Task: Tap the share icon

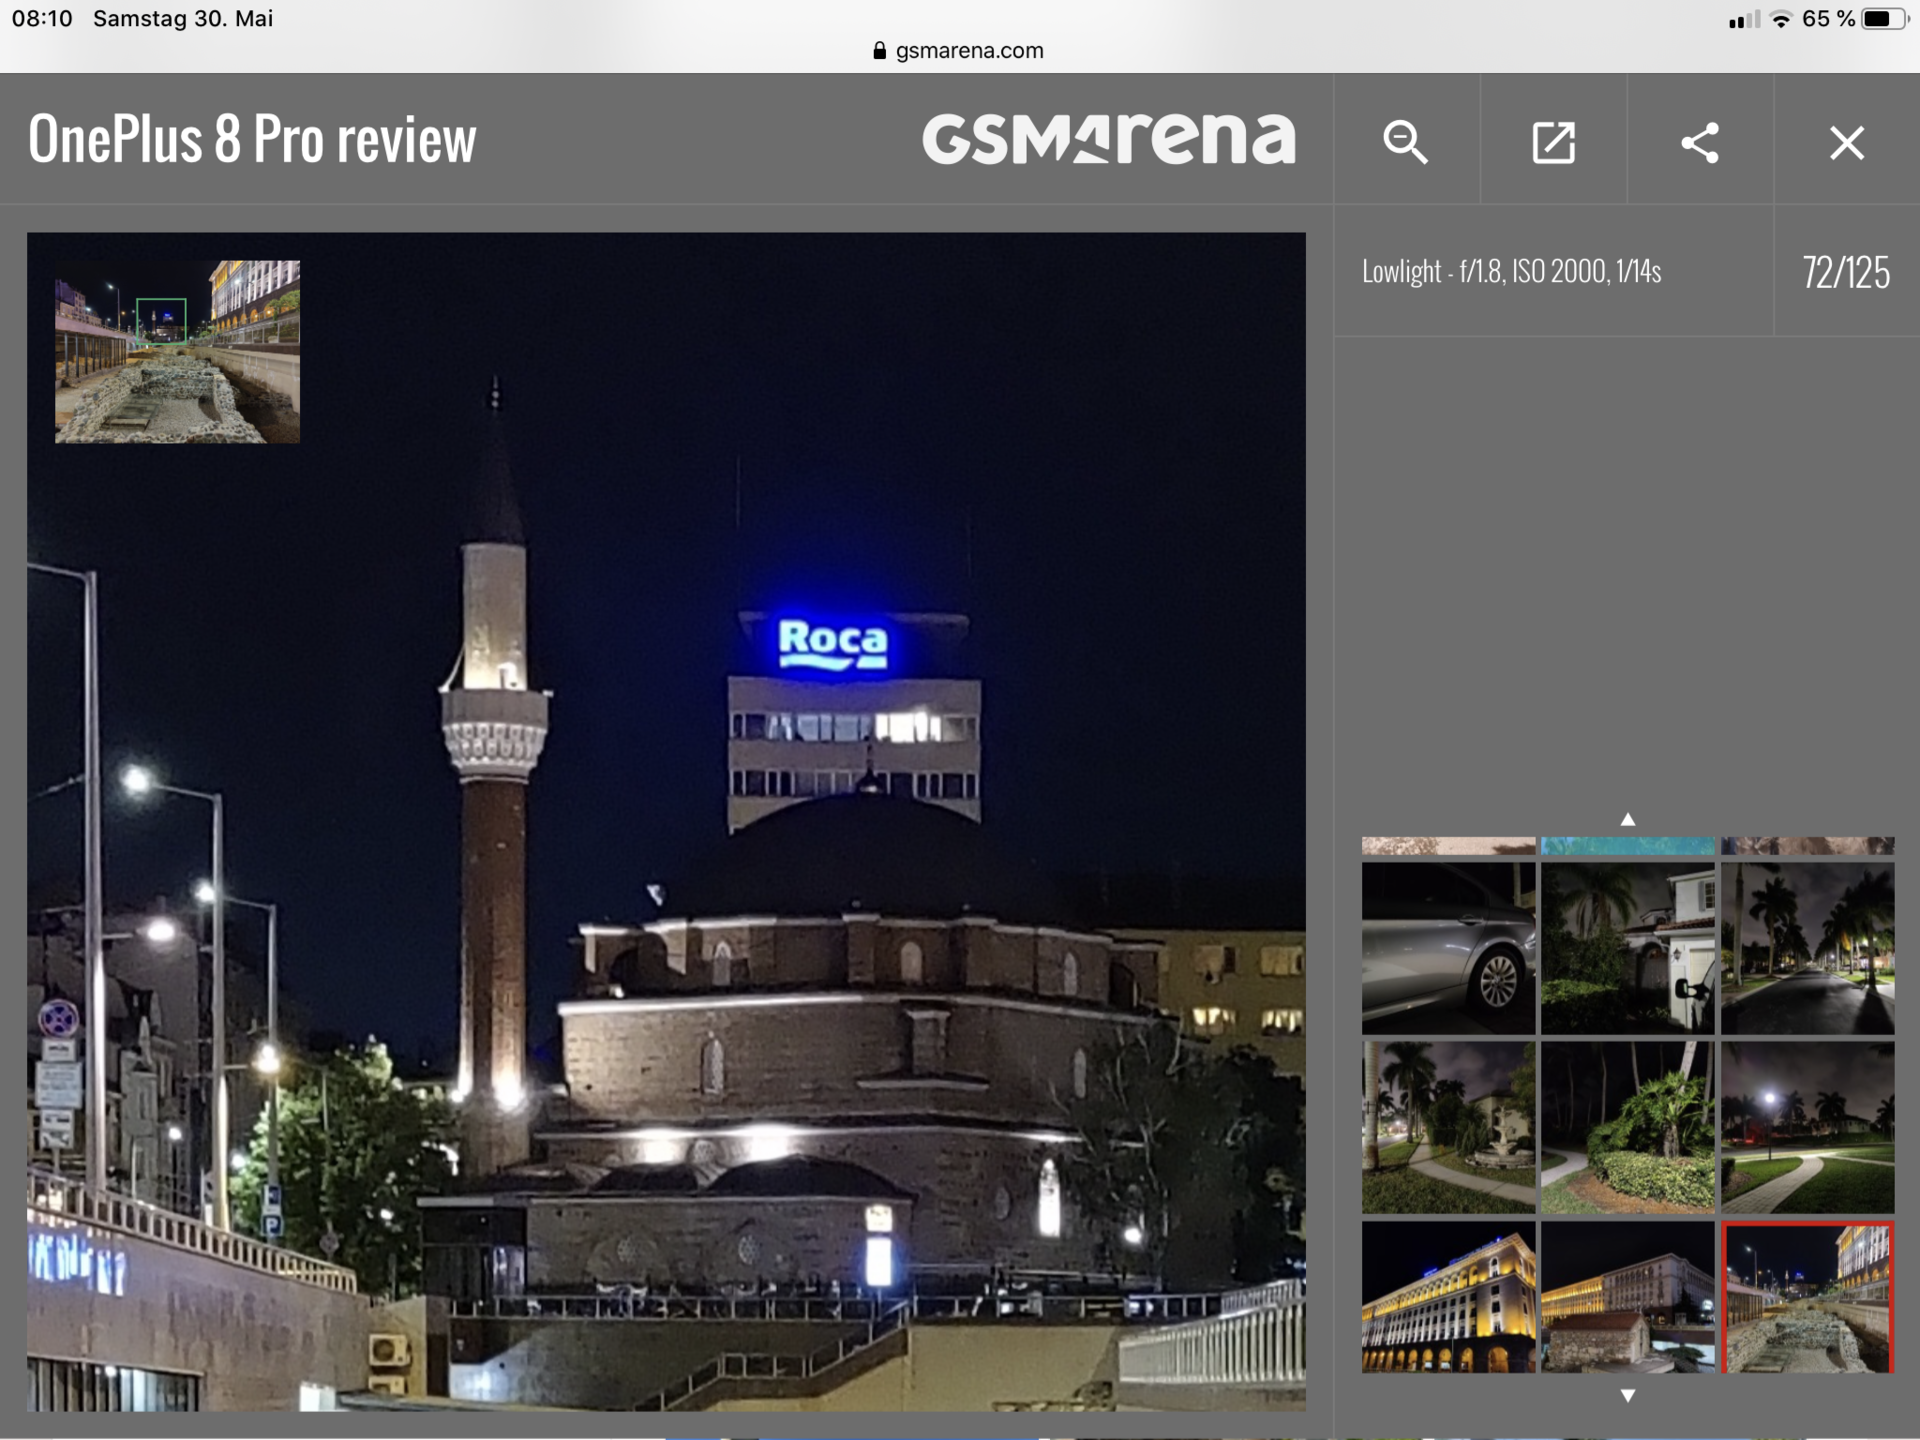Action: (1700, 141)
